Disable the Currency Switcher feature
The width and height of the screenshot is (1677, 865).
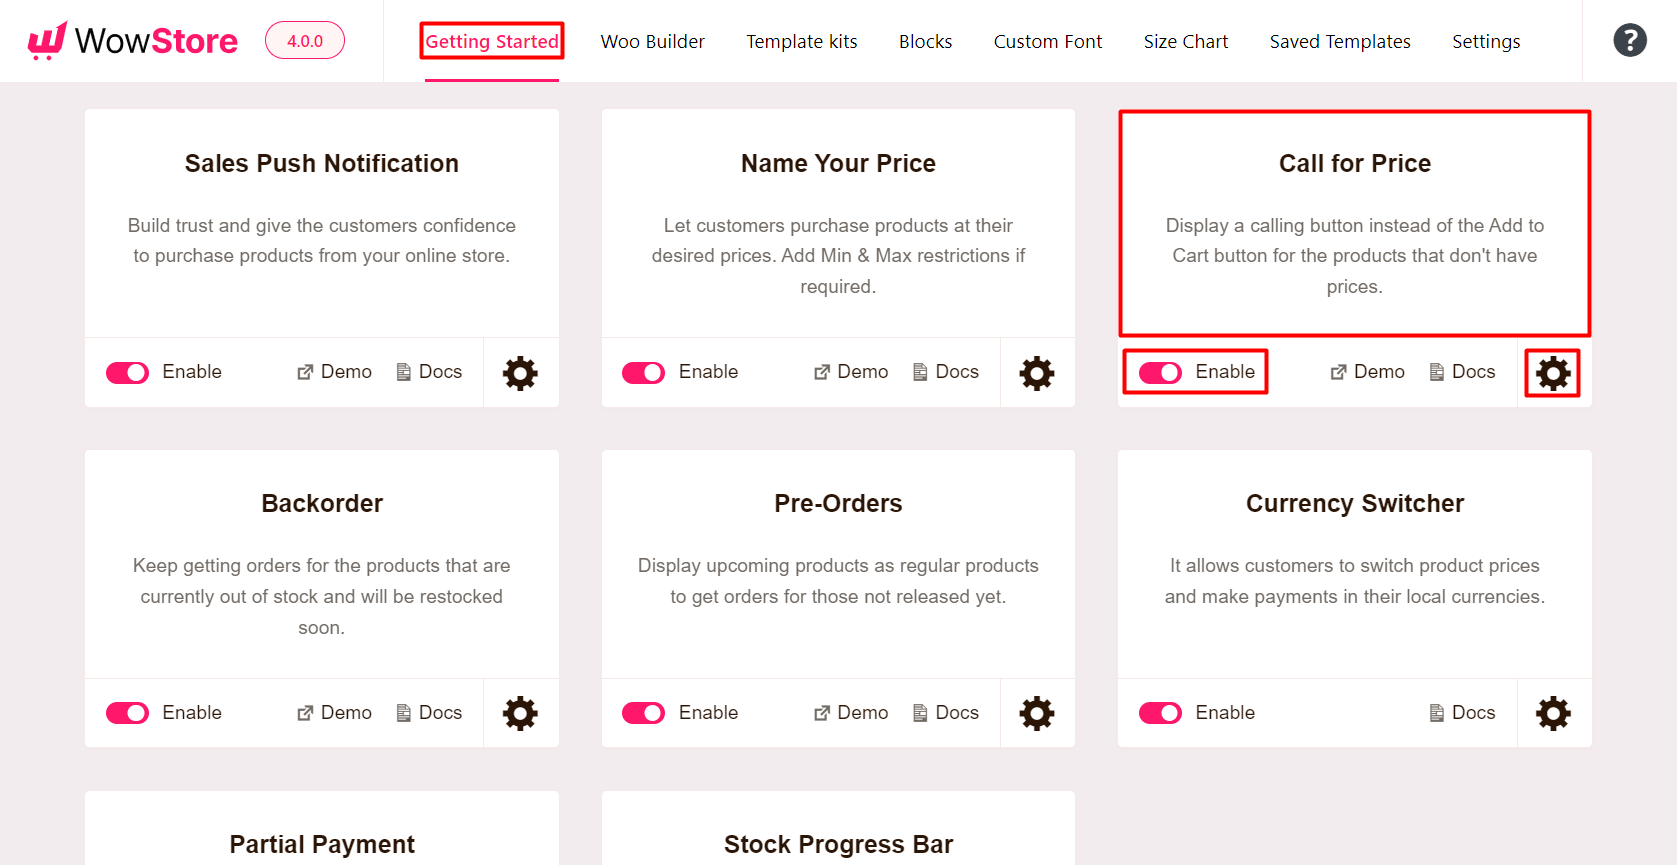1159,713
